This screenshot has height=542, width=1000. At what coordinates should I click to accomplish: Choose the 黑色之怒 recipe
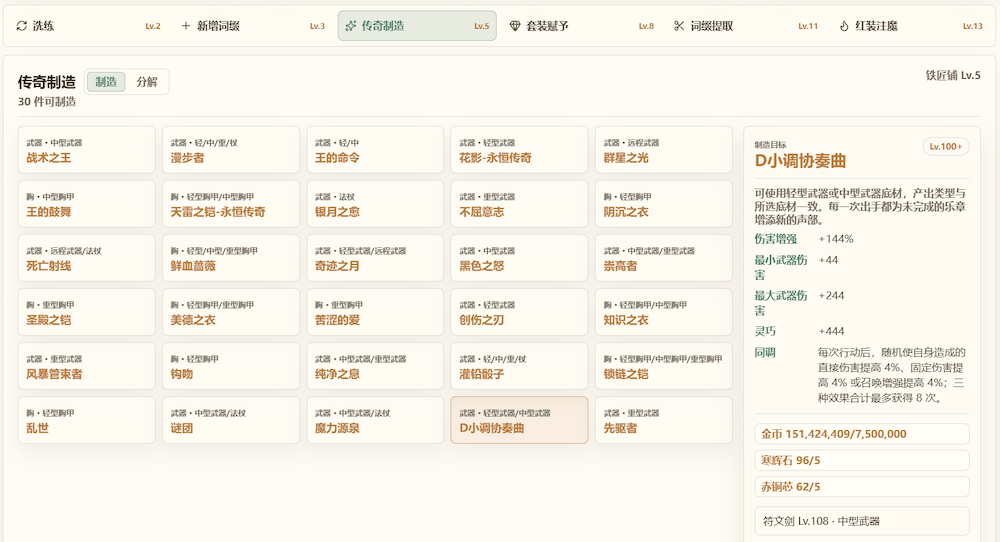[x=519, y=258]
